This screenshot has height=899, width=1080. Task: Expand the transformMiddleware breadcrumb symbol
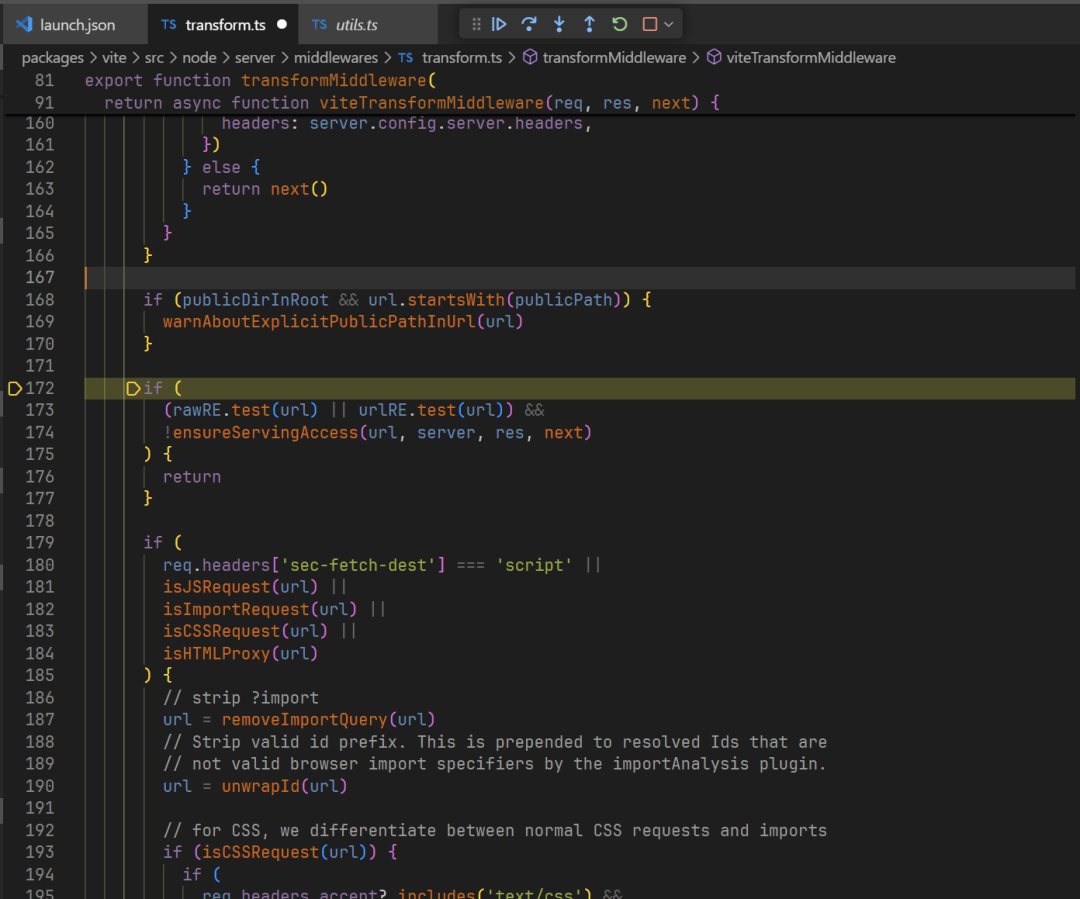pos(614,58)
